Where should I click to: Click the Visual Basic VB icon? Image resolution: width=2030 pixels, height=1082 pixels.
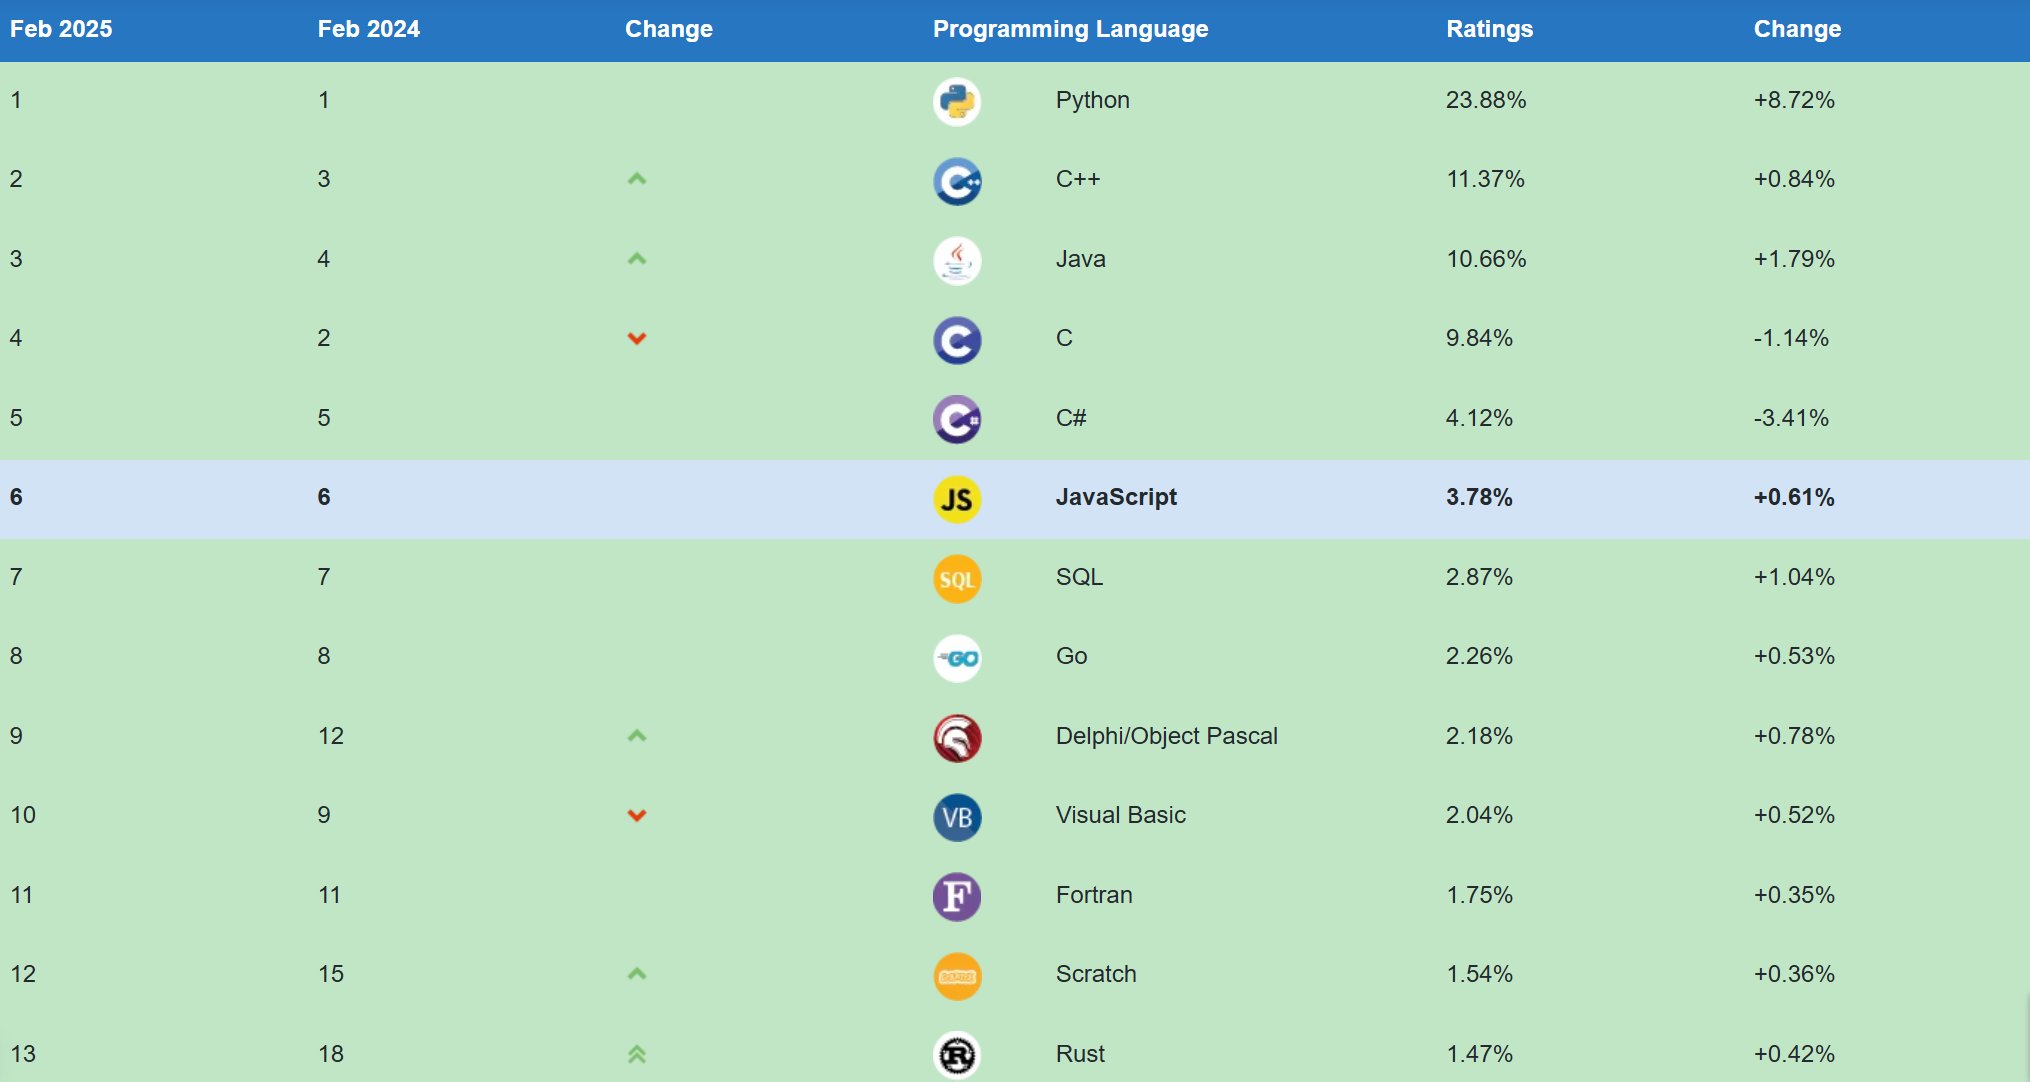coord(957,817)
